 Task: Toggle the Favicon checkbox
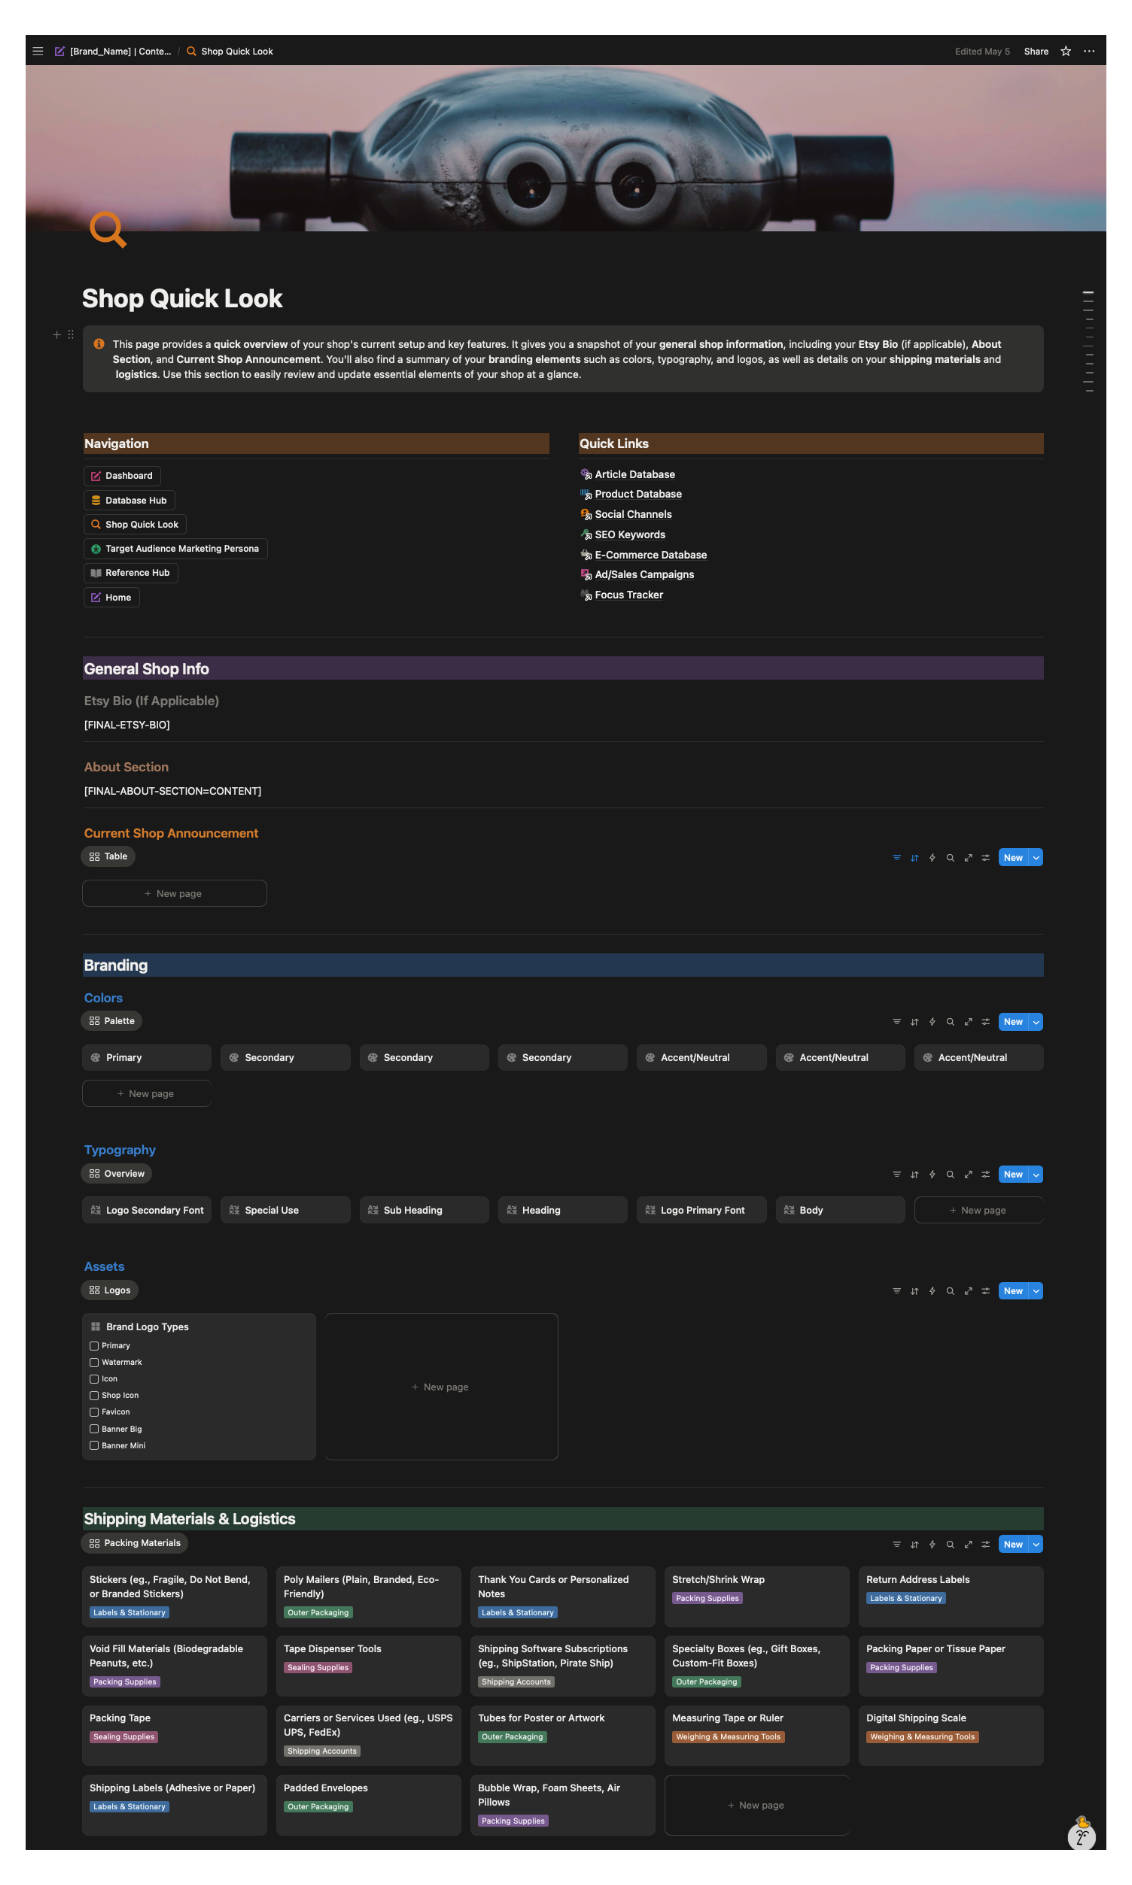click(x=94, y=1412)
